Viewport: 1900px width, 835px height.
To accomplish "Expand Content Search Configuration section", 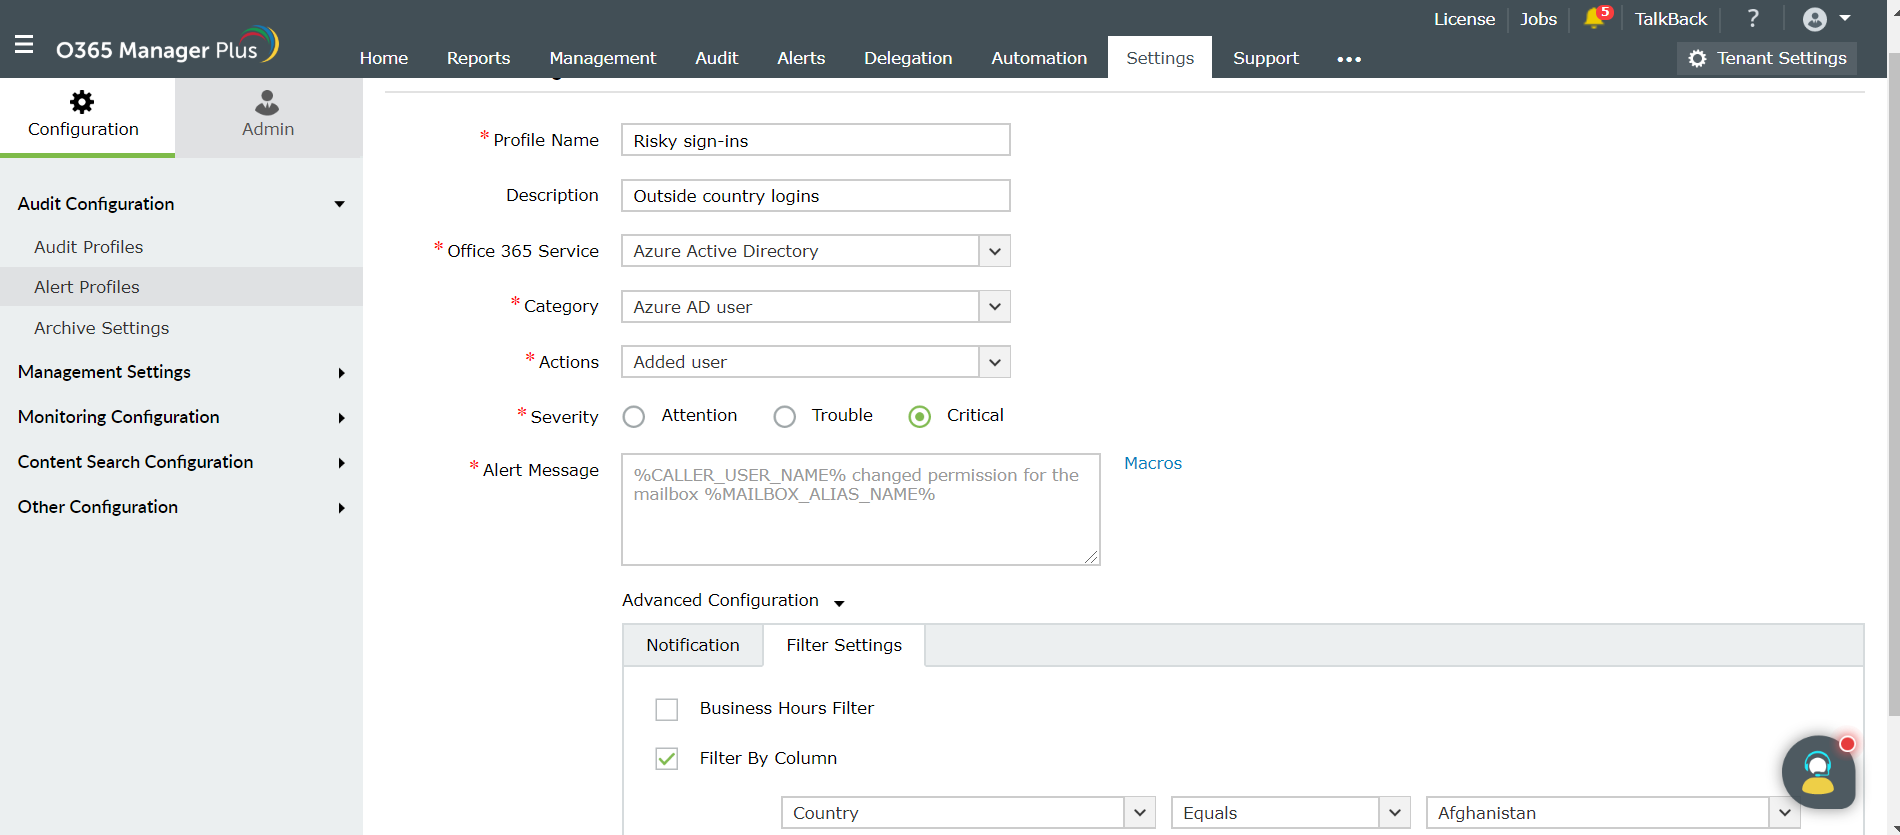I will point(181,462).
